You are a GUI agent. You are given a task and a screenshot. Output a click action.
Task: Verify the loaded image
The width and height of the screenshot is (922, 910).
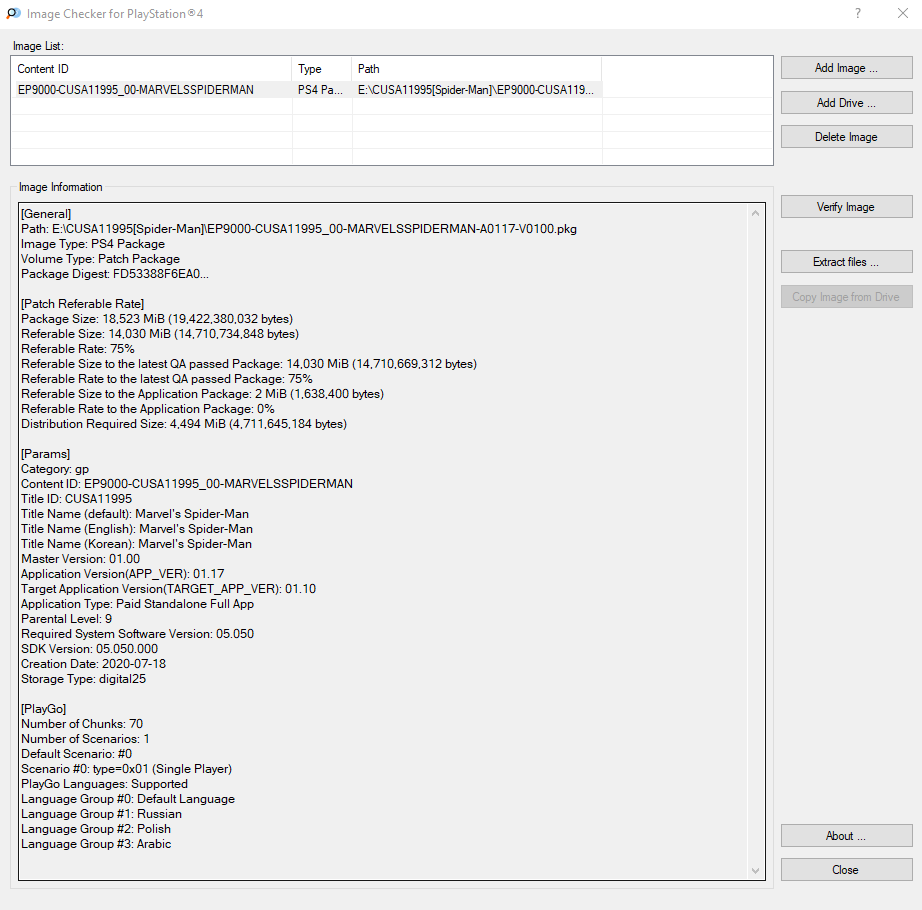tap(846, 207)
